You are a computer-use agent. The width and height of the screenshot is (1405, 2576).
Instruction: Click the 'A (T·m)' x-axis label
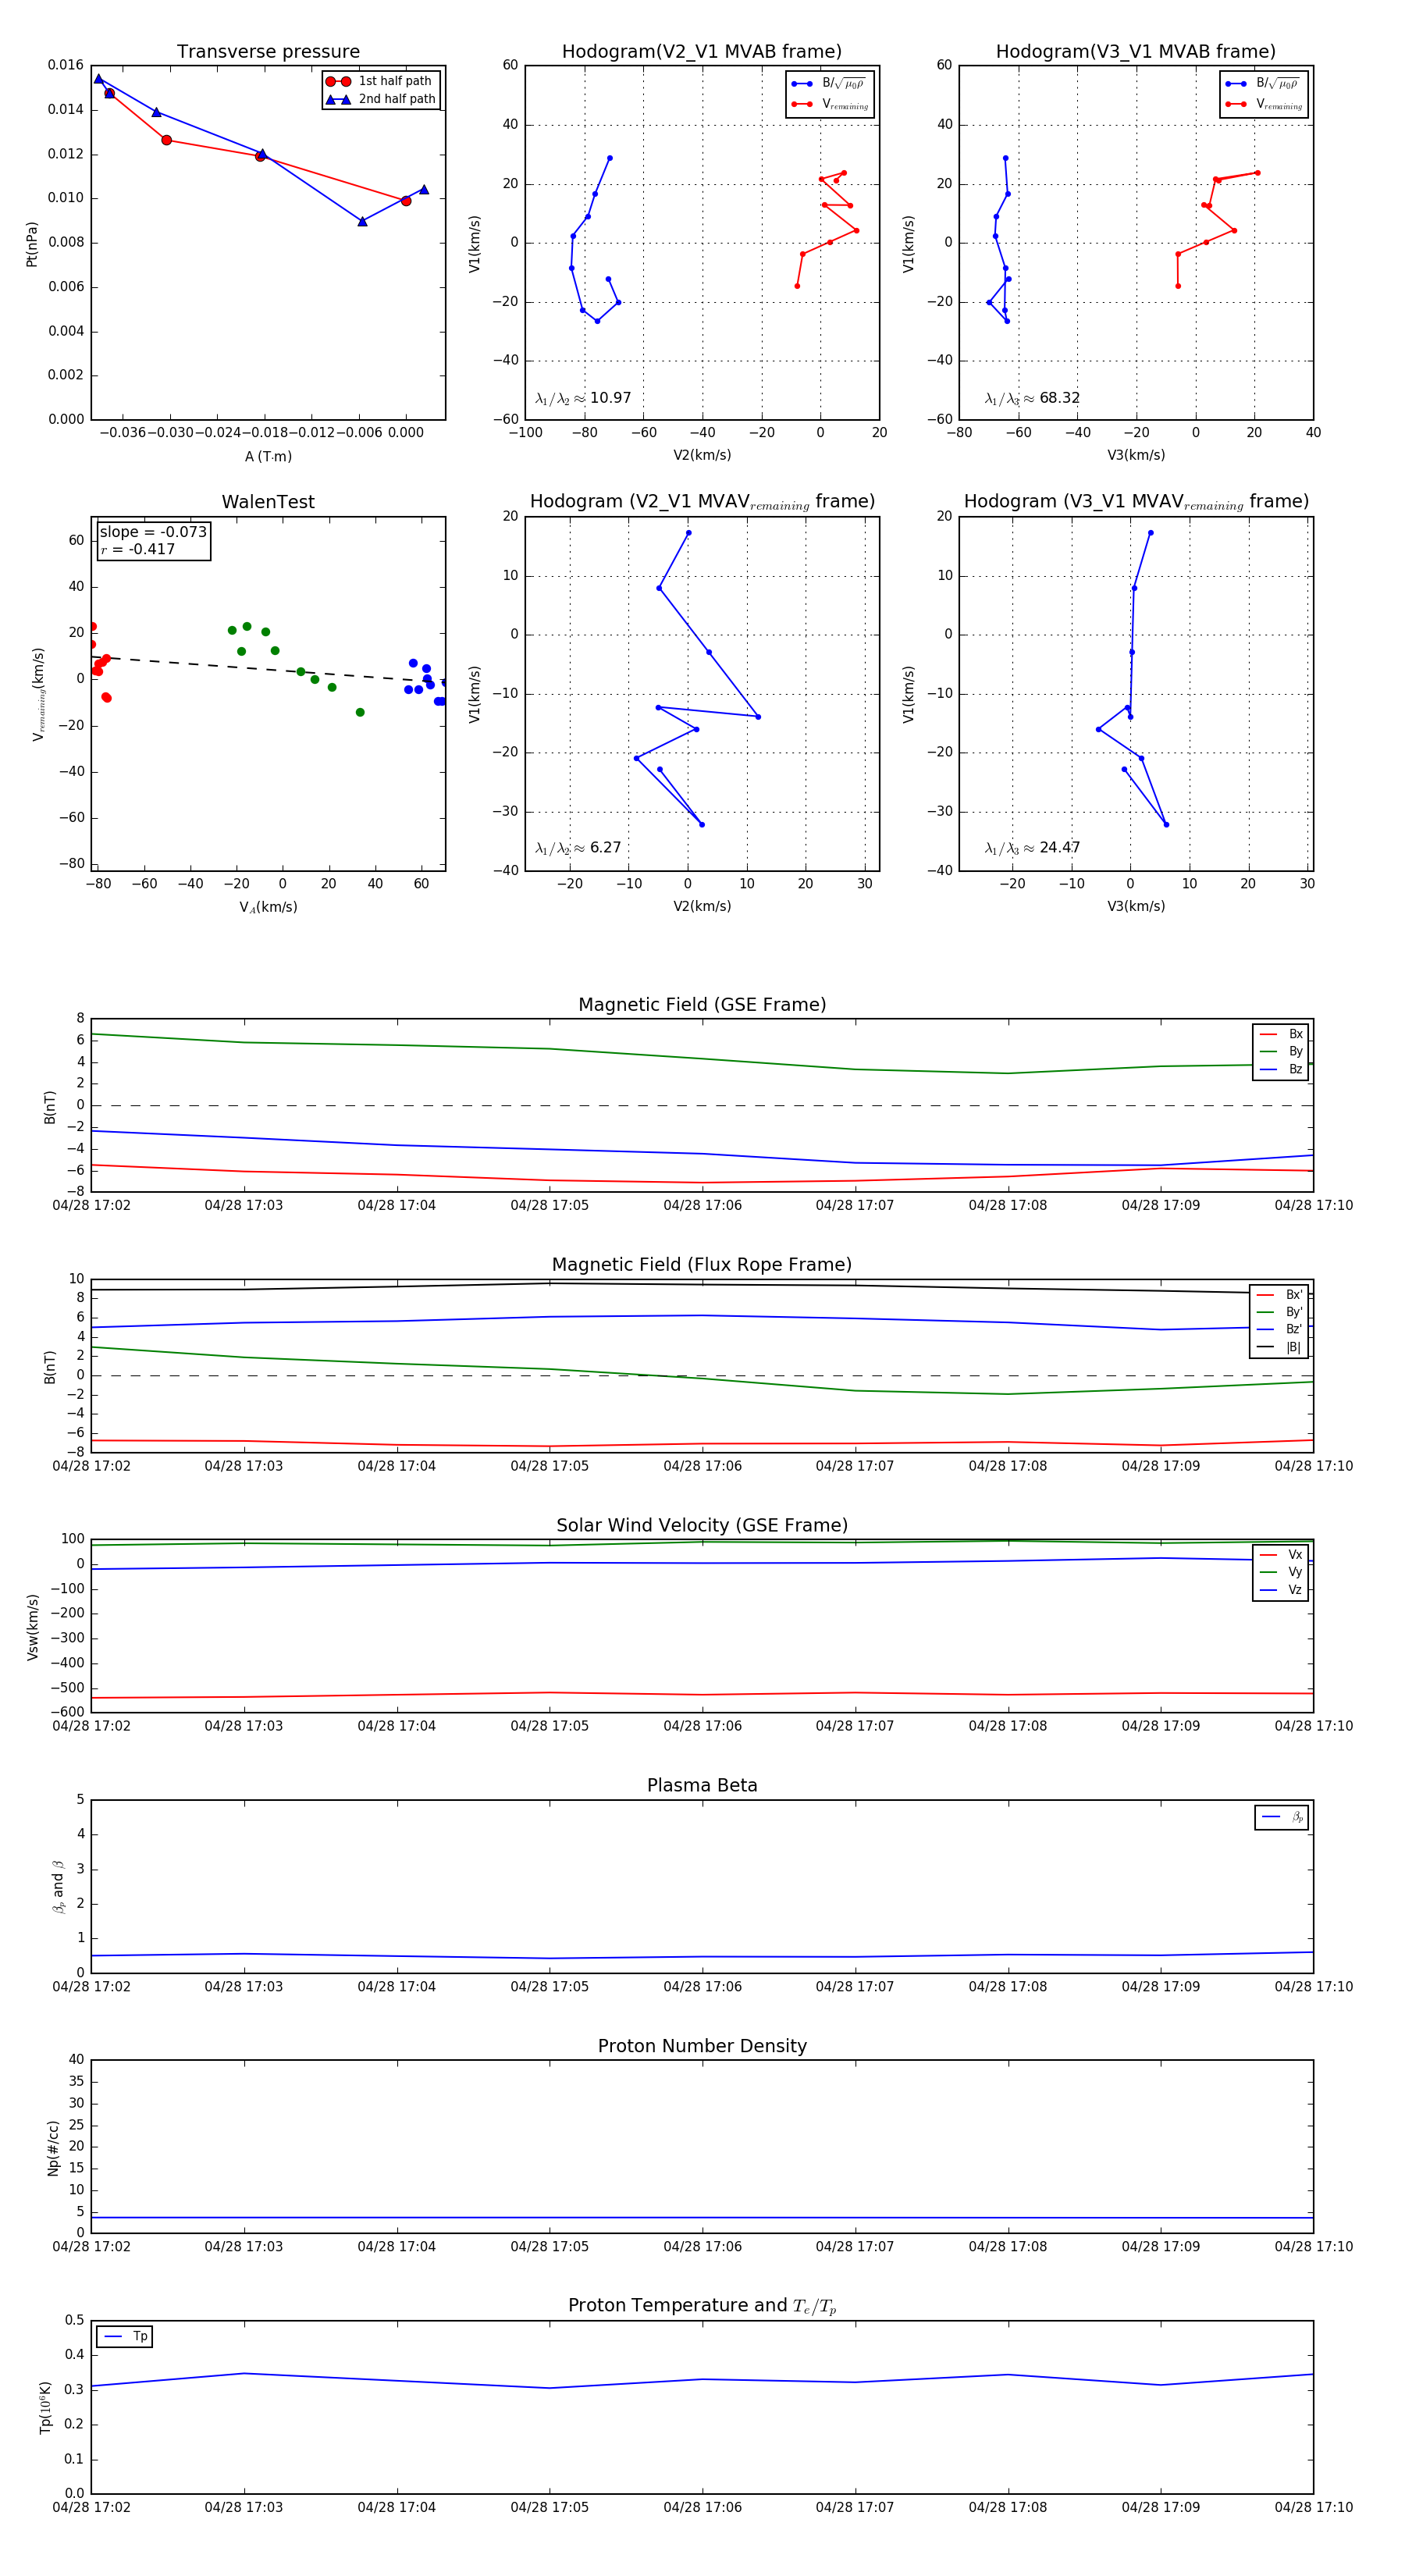tap(268, 457)
